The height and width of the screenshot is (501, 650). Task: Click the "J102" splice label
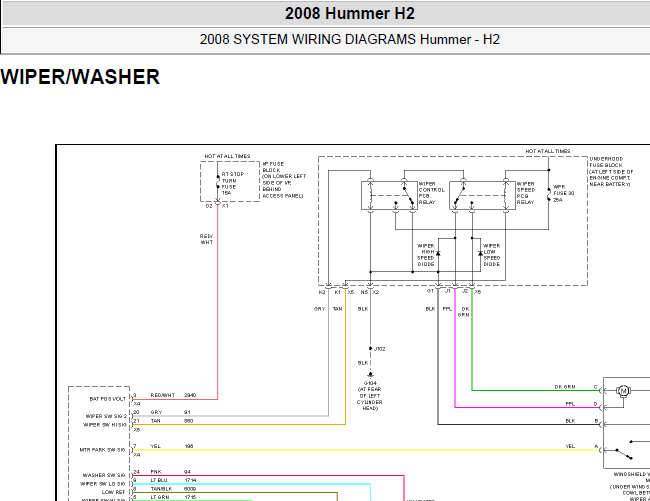380,349
